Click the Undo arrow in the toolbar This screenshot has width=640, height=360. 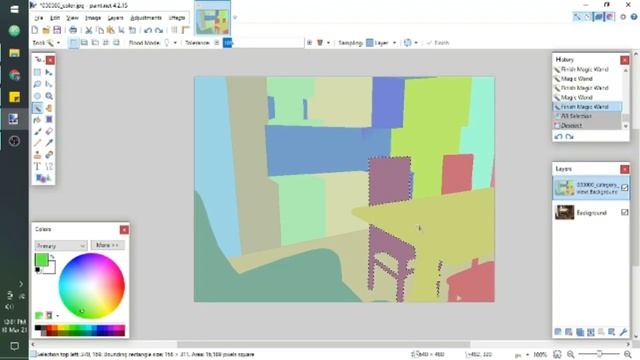[148, 30]
